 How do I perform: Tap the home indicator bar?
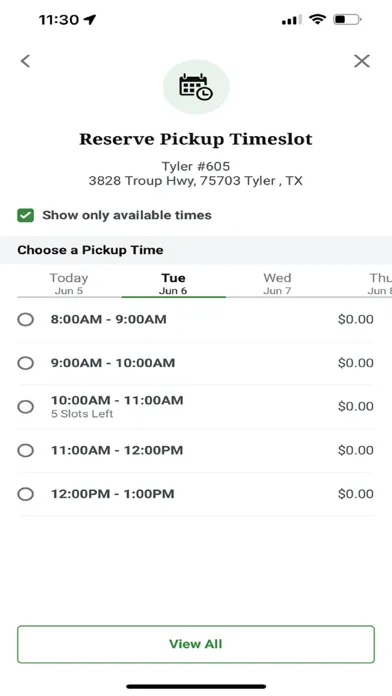click(196, 686)
